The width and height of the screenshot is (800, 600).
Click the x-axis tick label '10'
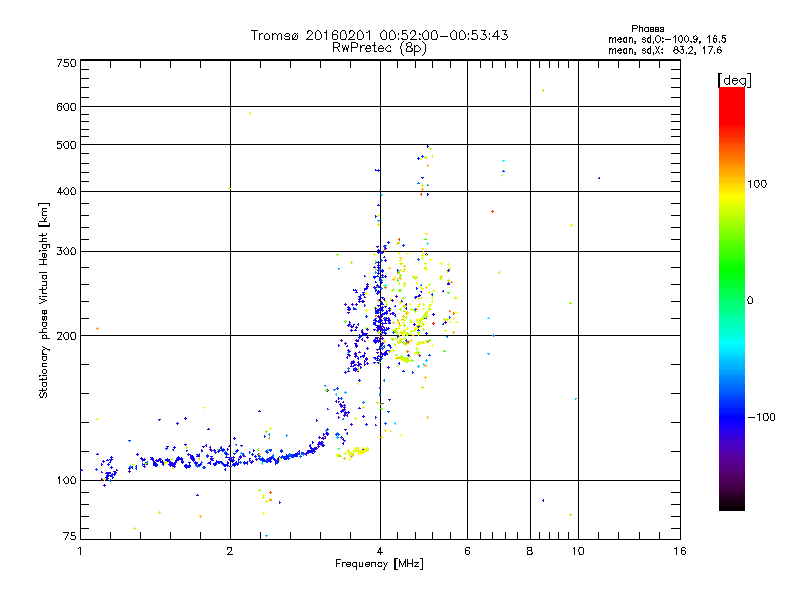[578, 551]
